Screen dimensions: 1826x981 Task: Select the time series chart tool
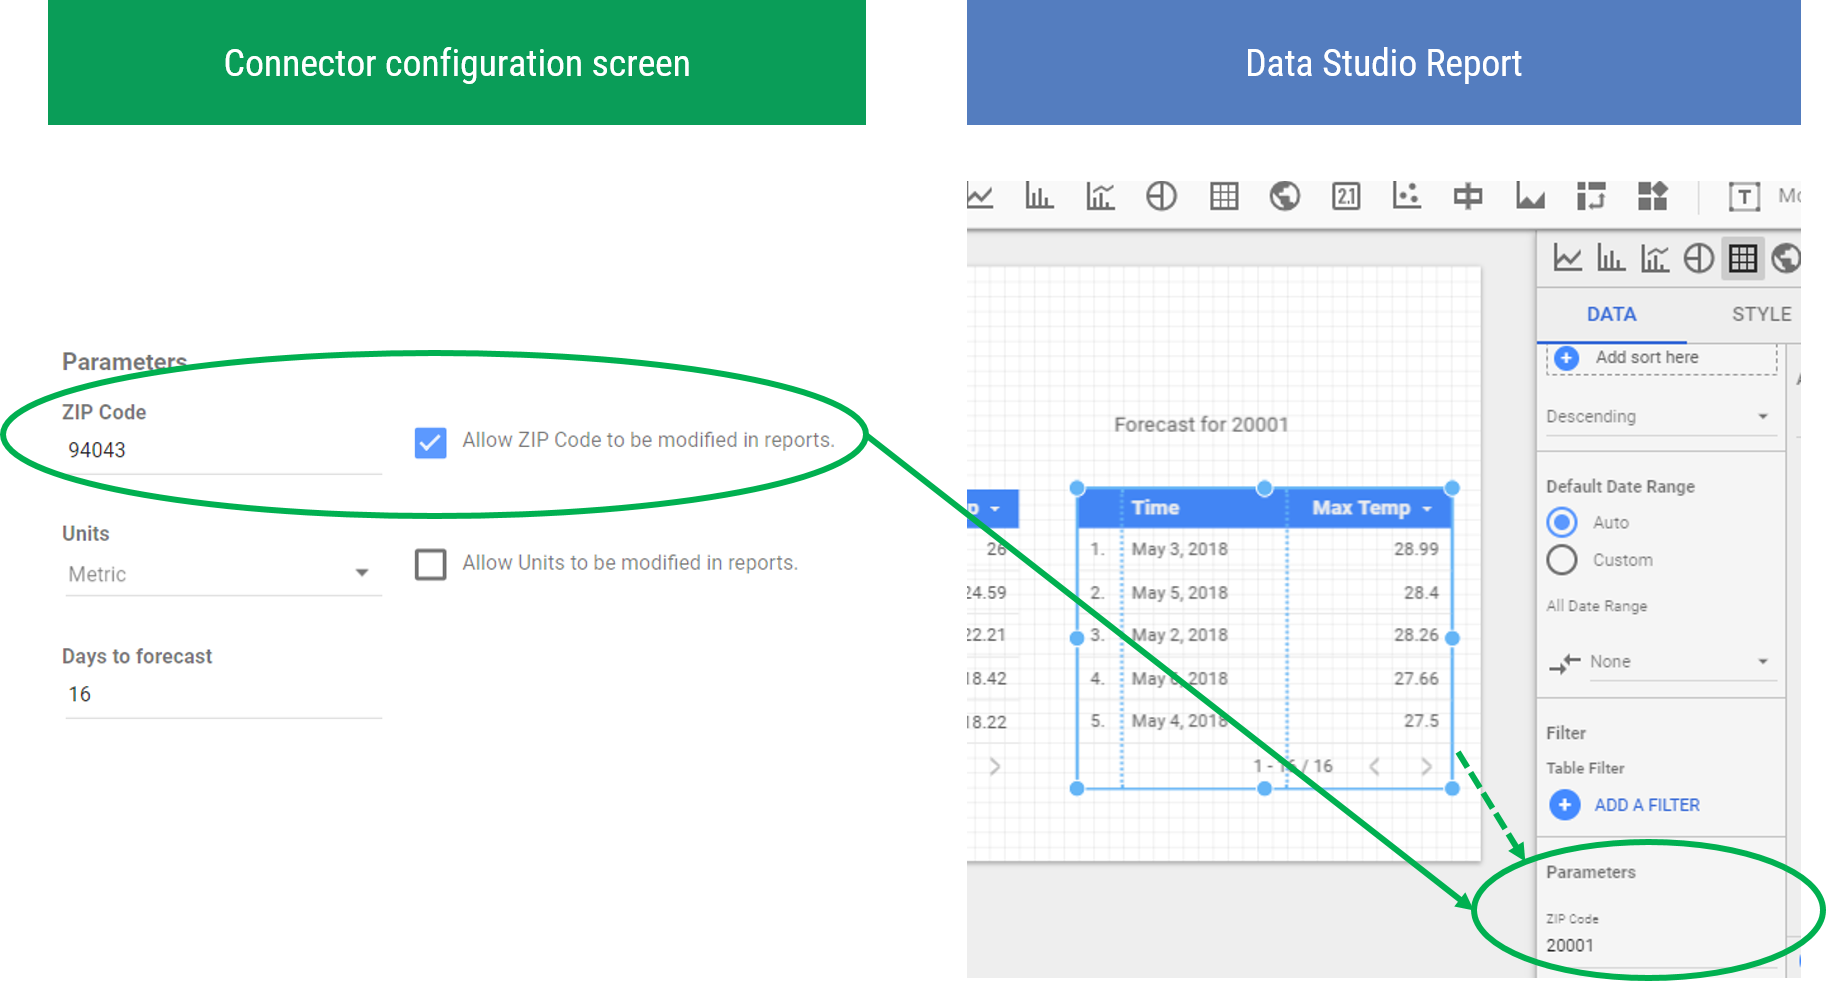(x=981, y=197)
